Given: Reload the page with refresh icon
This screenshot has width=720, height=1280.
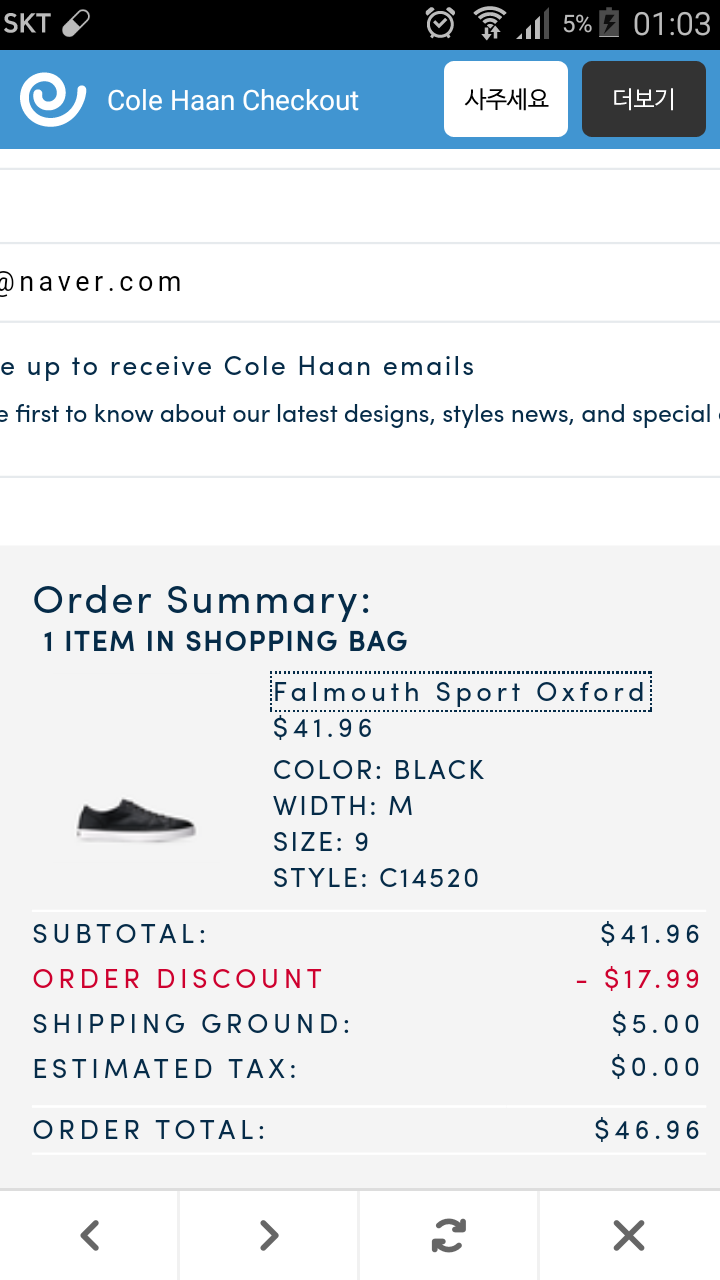Looking at the screenshot, I should [x=449, y=1236].
